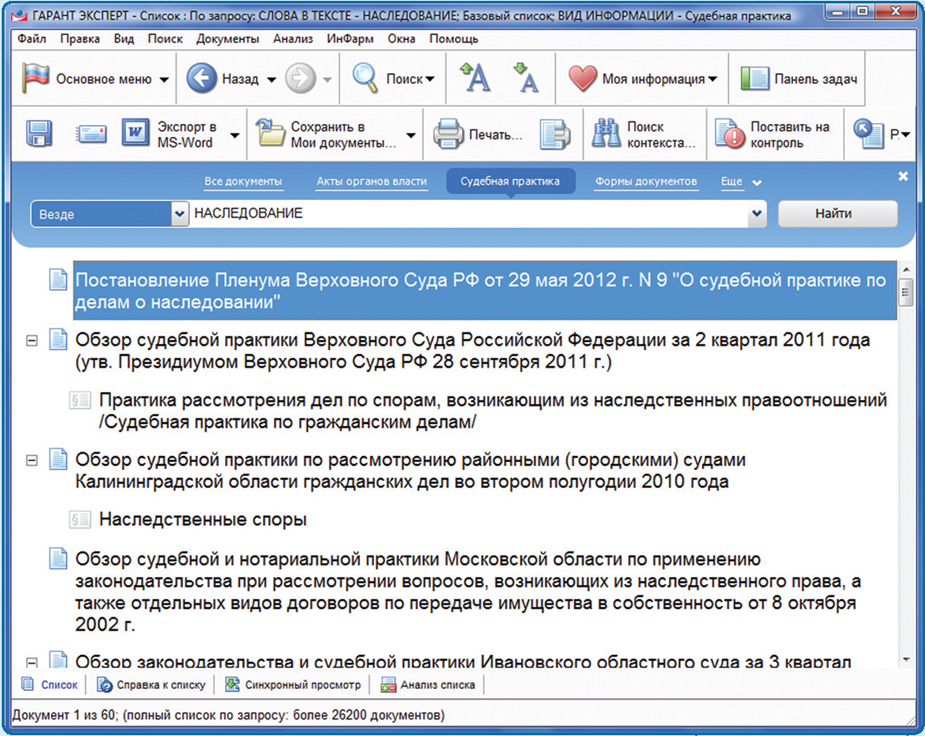Open the Моя информация dropdown
The image size is (925, 736).
[x=643, y=79]
